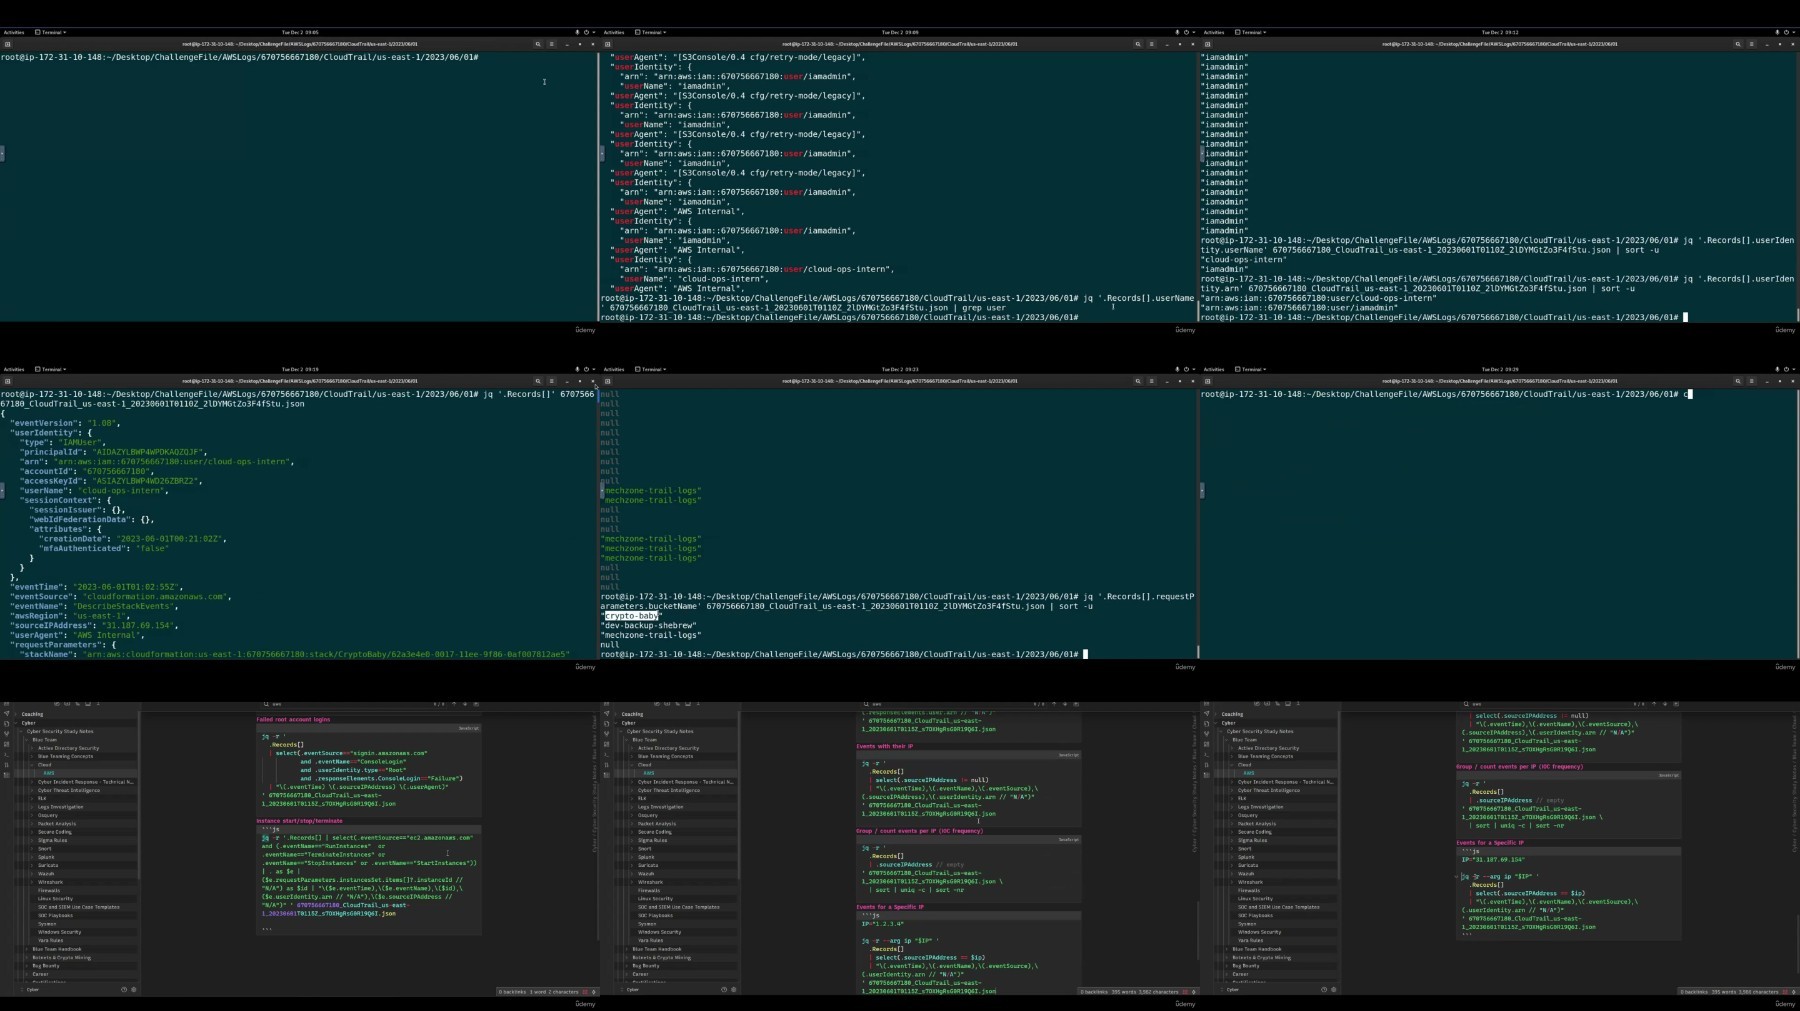Viewport: 1800px width, 1011px height.
Task: Expand Wireshark folder in the 31.187.69.154 notes window
Action: point(1233,882)
